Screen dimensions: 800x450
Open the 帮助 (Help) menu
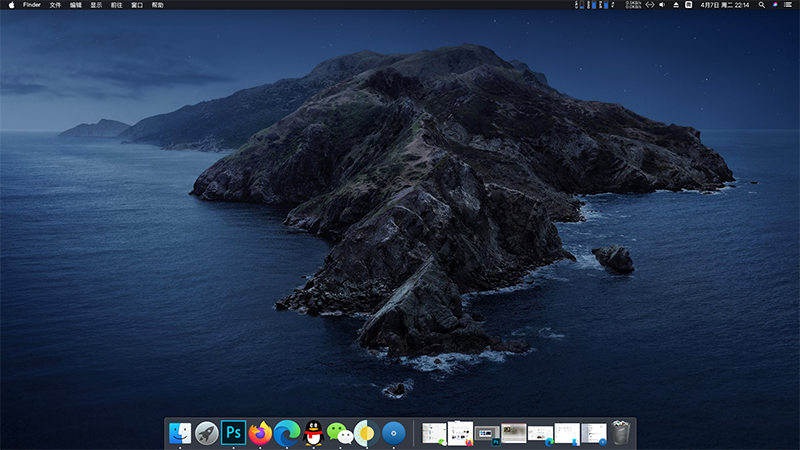tap(157, 5)
